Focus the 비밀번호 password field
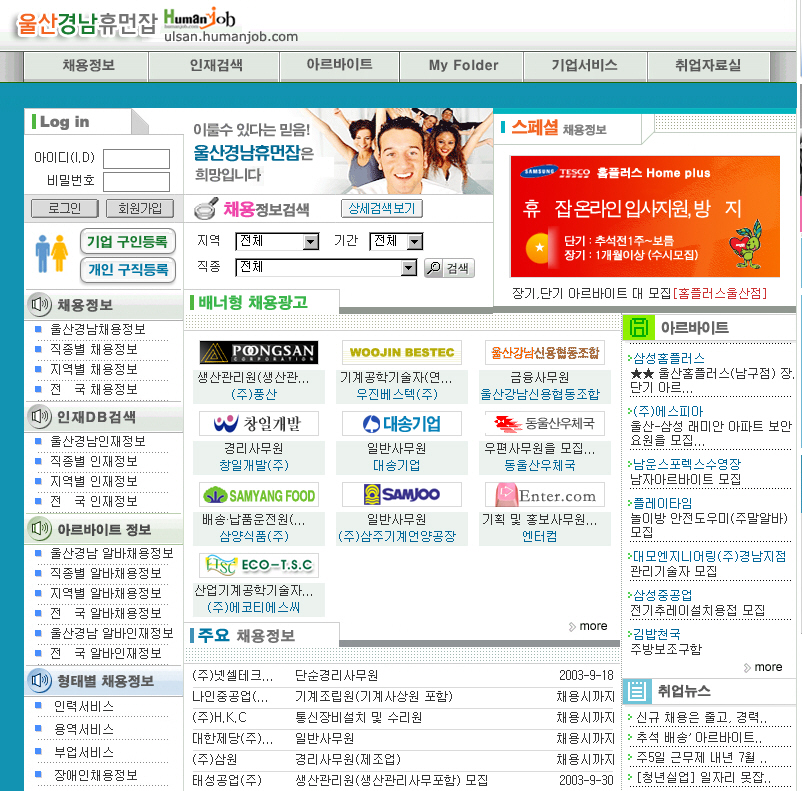Image resolution: width=802 pixels, height=791 pixels. [x=136, y=182]
